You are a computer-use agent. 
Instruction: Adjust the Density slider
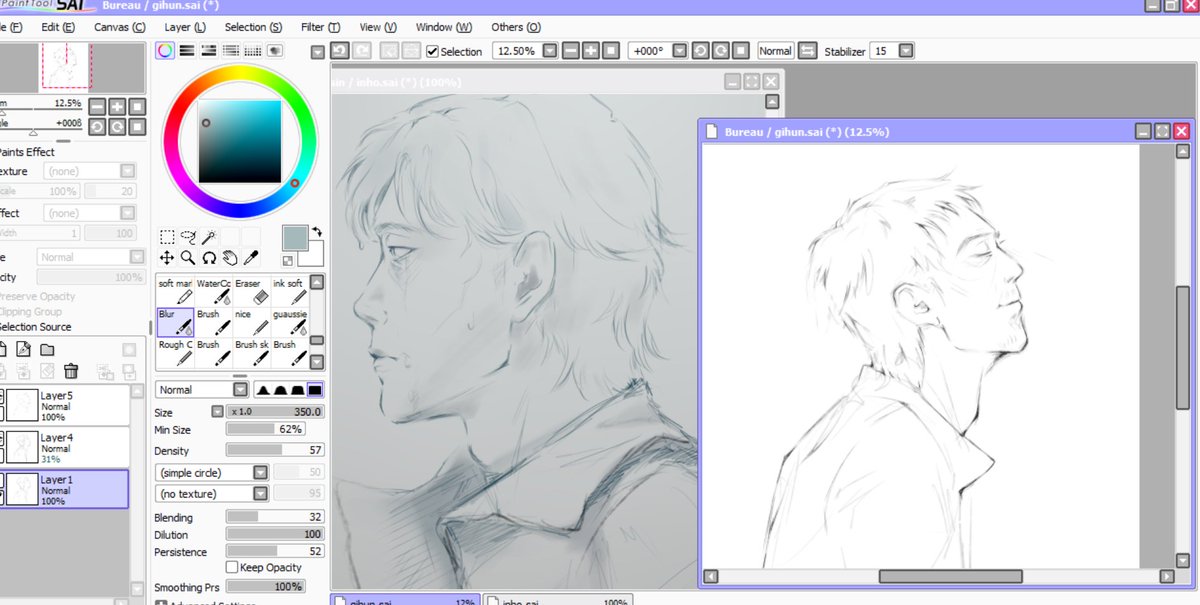tap(276, 450)
